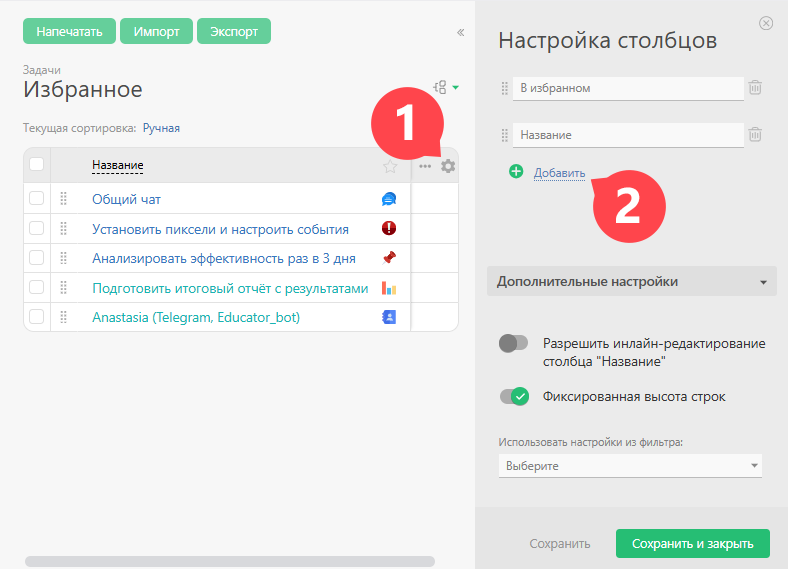The image size is (788, 569).
Task: Click the Название column field in settings
Action: (x=628, y=135)
